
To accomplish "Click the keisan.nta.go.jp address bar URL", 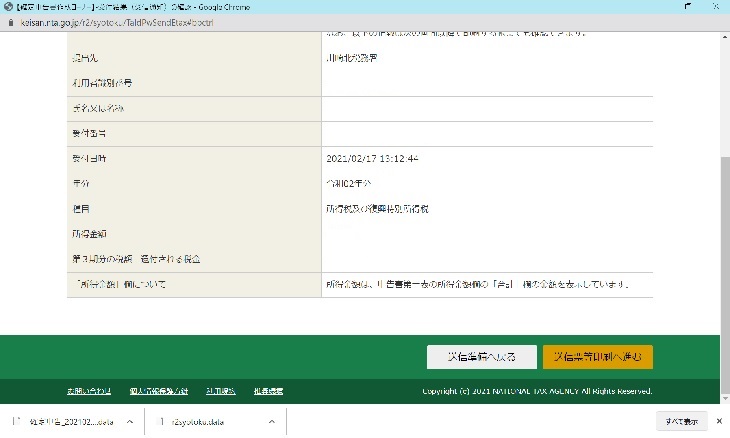I will pos(116,22).
